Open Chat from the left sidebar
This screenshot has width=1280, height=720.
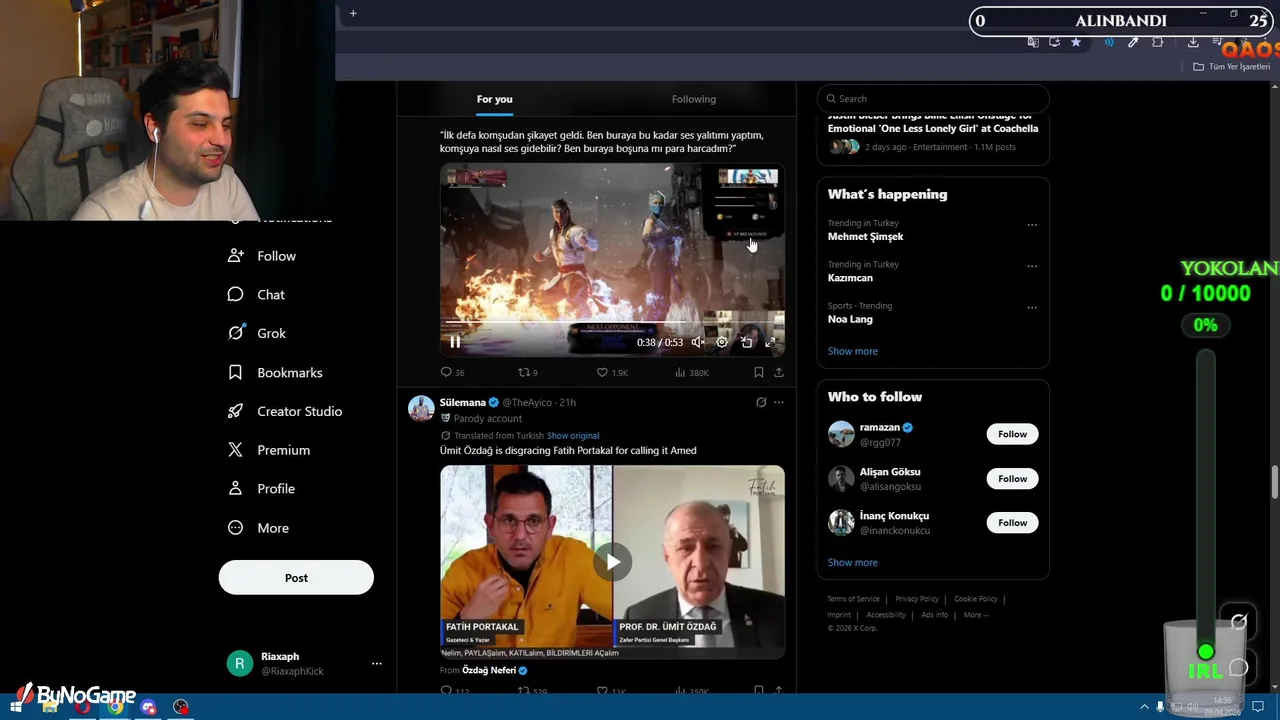257,295
